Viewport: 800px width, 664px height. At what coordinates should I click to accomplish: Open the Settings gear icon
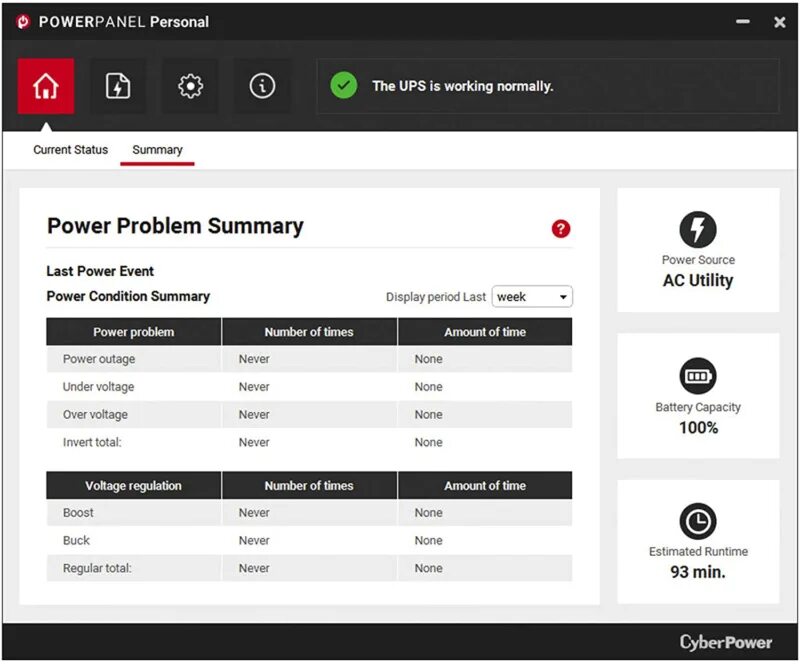(x=190, y=86)
